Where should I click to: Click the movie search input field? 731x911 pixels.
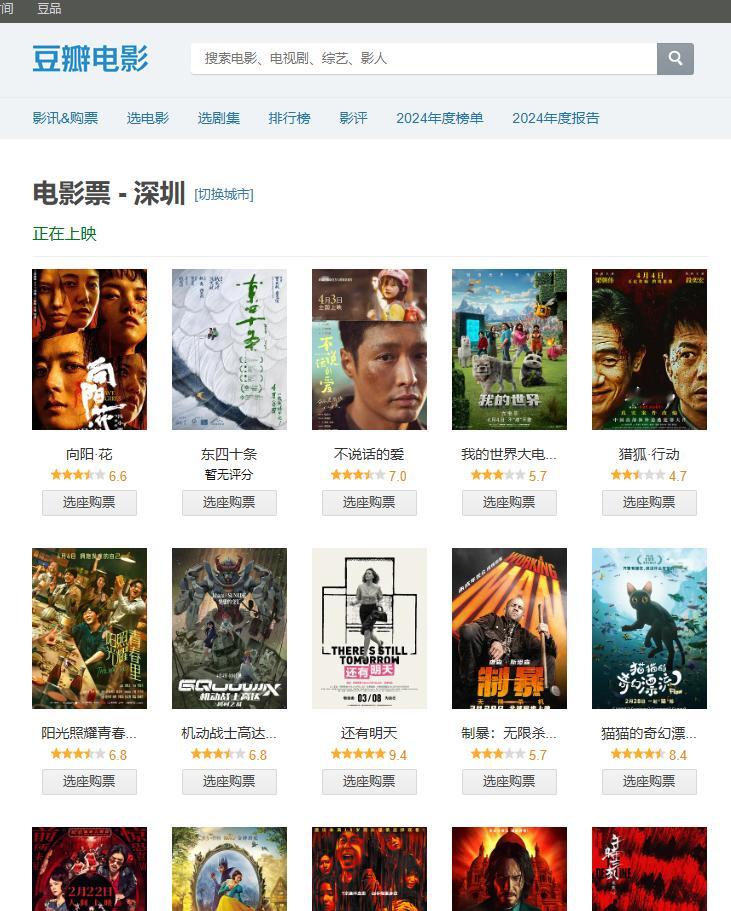coord(424,59)
